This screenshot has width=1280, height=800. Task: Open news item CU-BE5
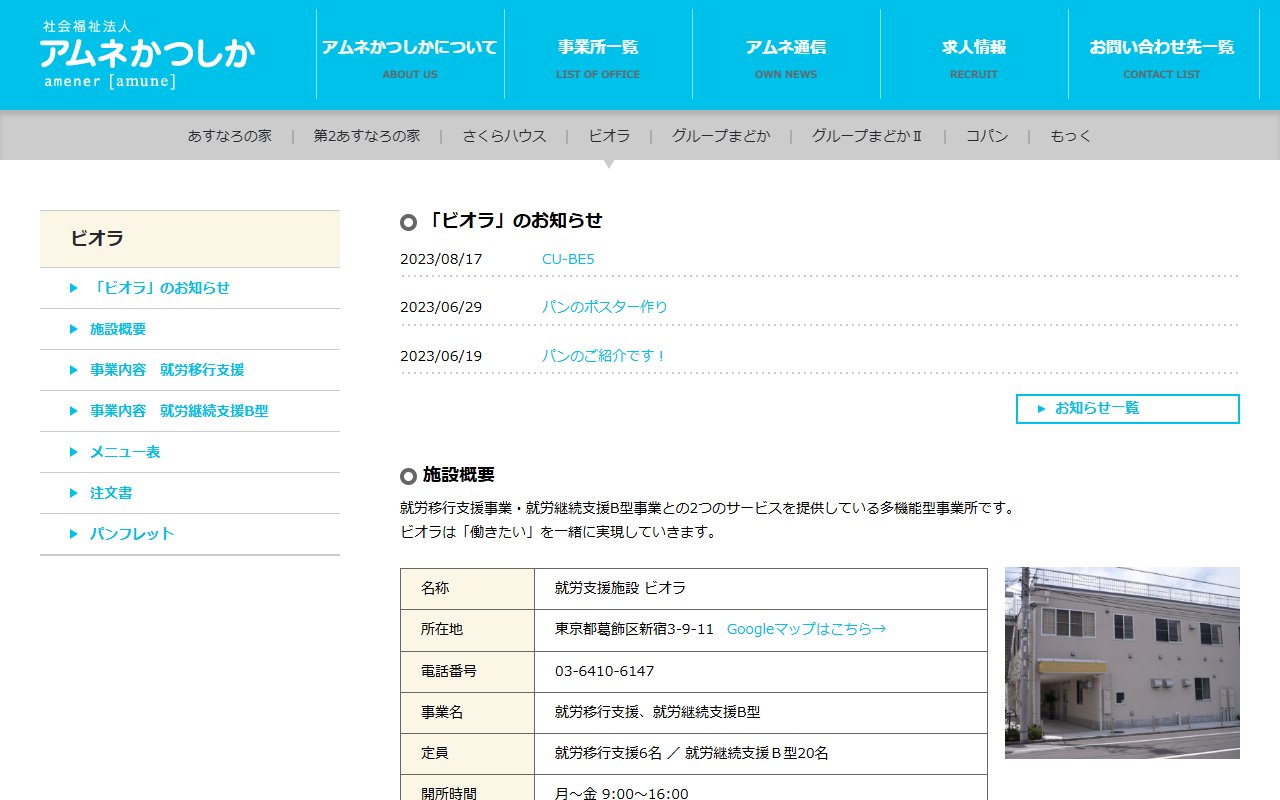[x=568, y=259]
